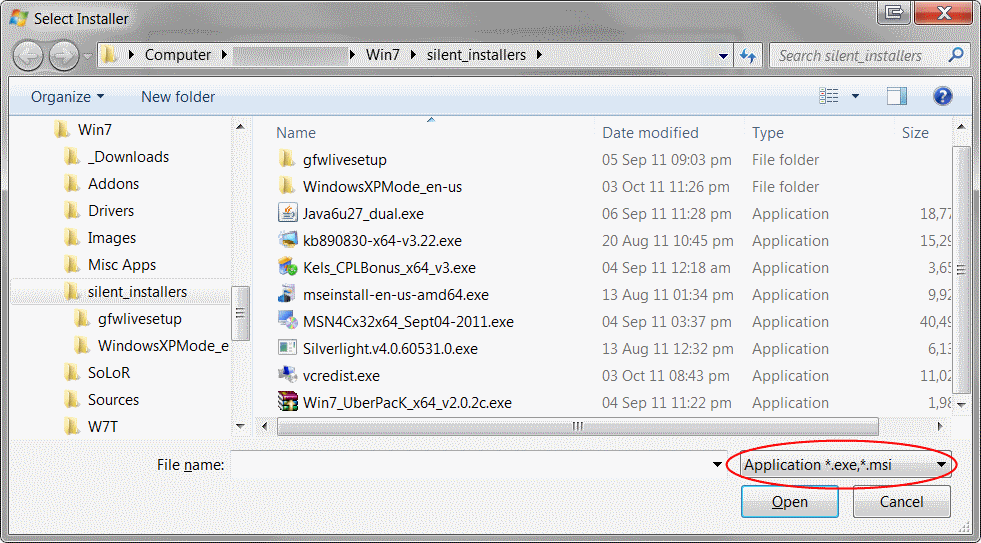Image resolution: width=981 pixels, height=543 pixels.
Task: Open the recent locations dropdown next to Forward
Action: 87,56
